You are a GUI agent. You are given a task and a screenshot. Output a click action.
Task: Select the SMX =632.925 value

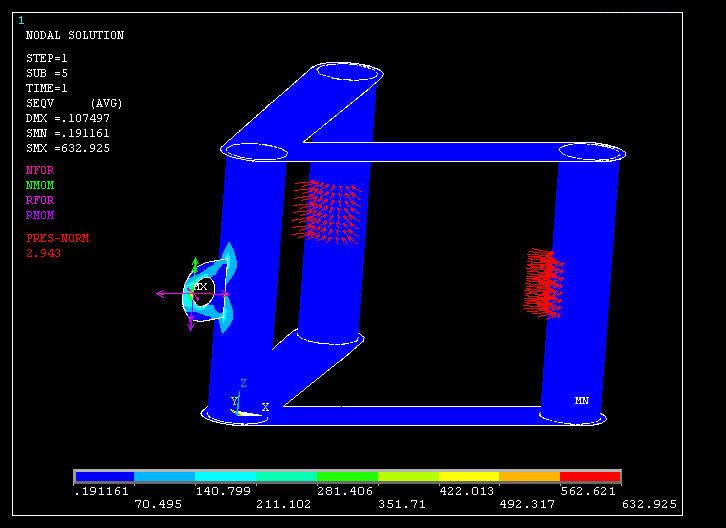pyautogui.click(x=68, y=148)
